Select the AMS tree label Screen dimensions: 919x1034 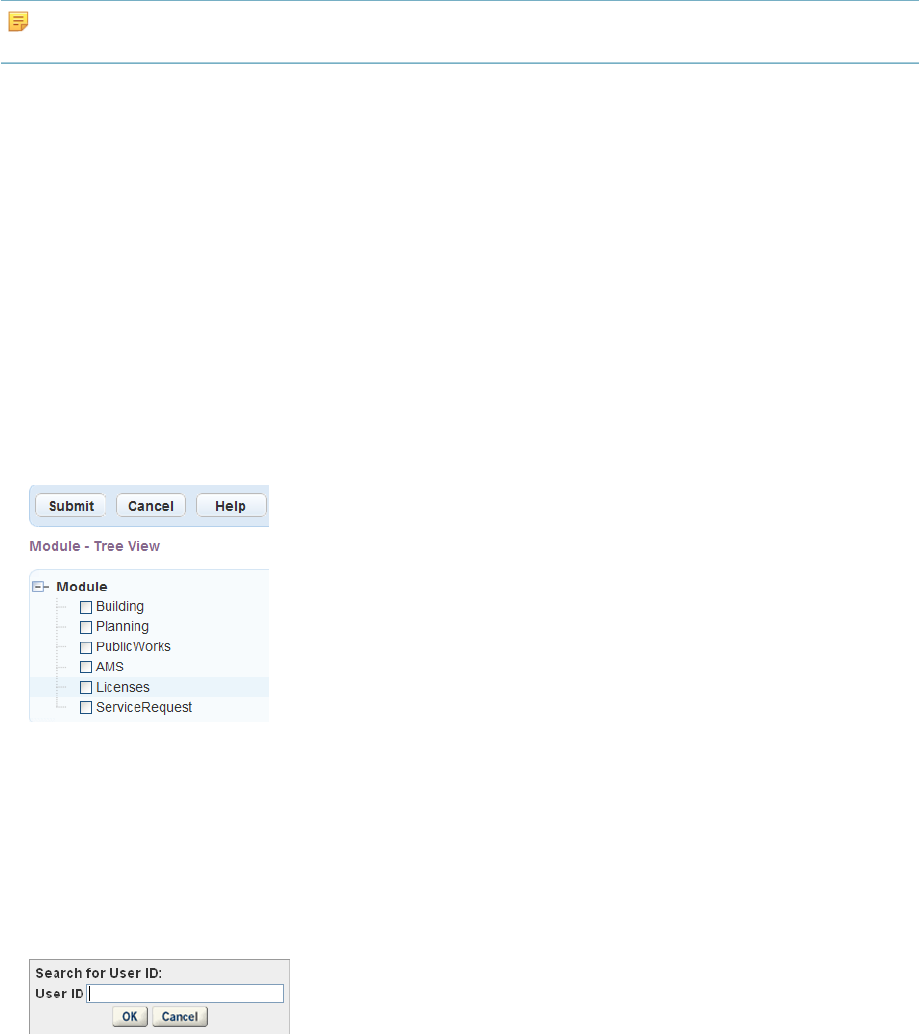pyautogui.click(x=109, y=667)
